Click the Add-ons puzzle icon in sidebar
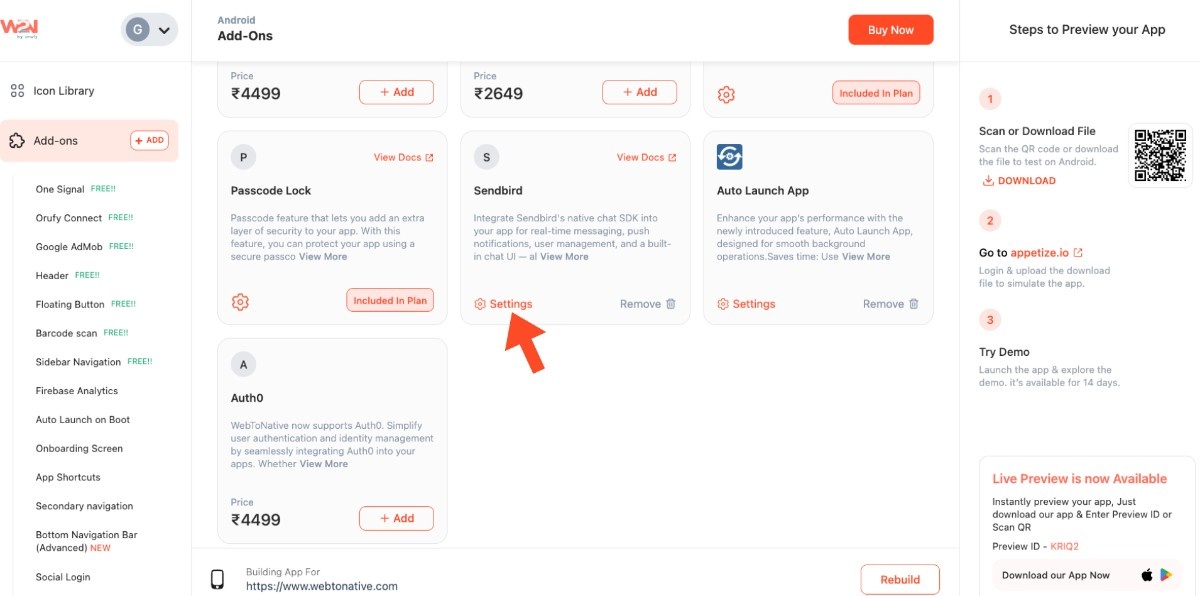 point(17,141)
